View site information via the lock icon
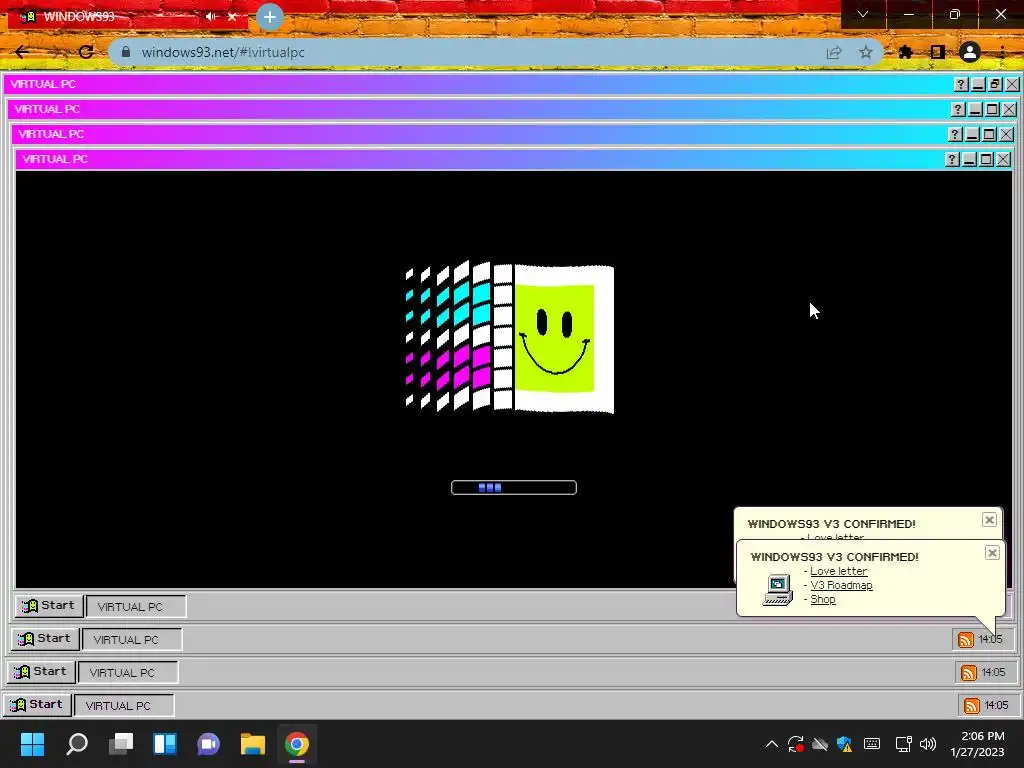The width and height of the screenshot is (1024, 768). (x=126, y=52)
